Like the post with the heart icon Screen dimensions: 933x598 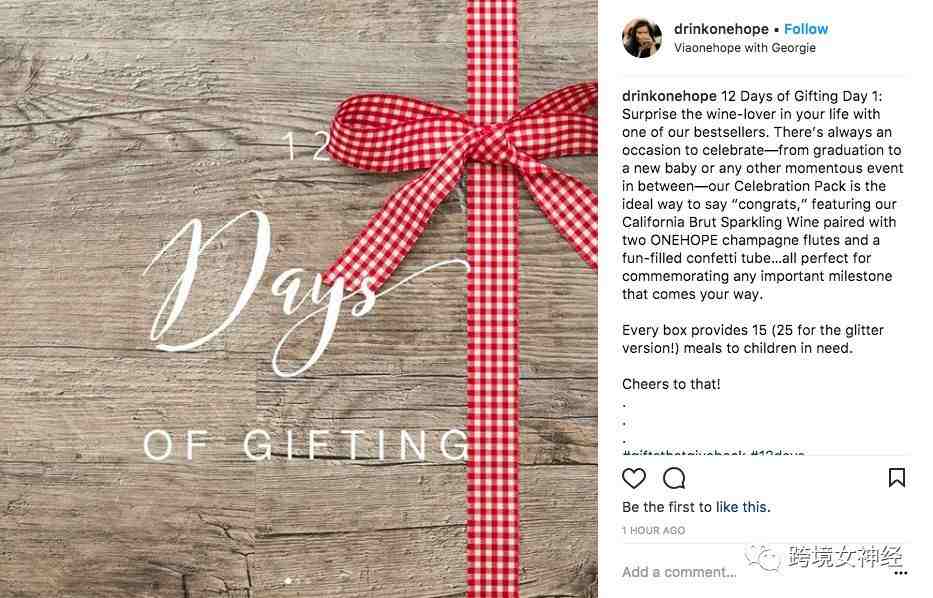634,478
